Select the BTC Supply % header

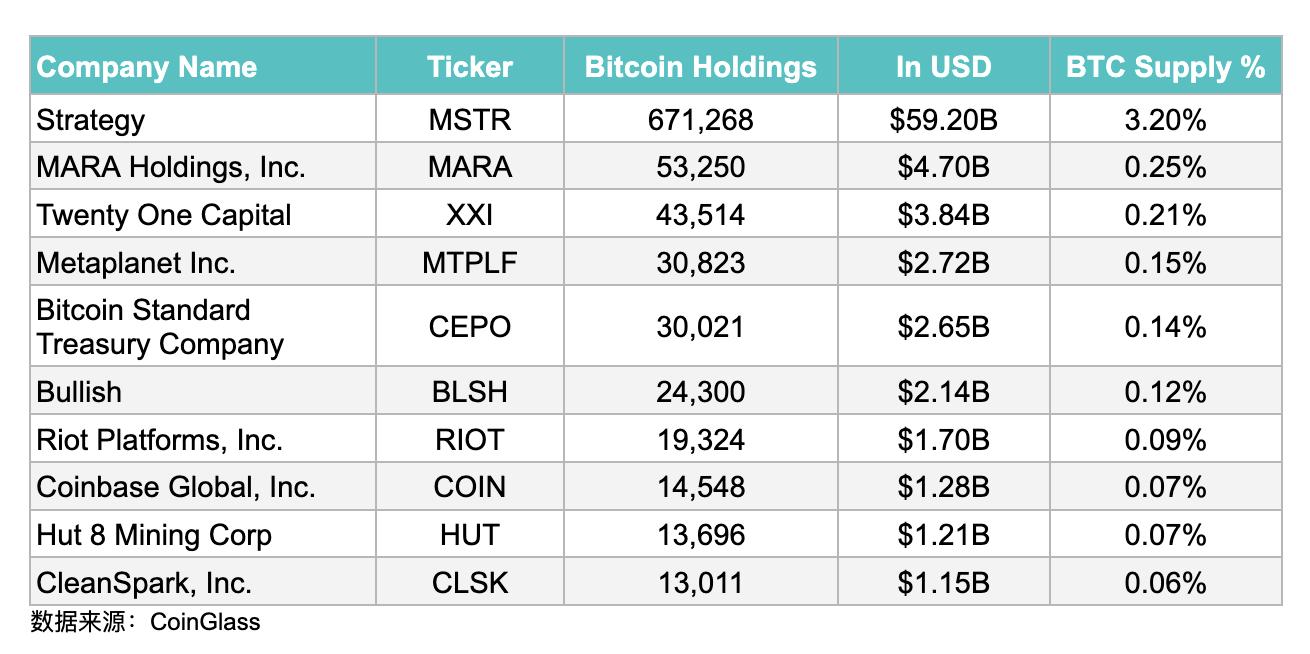[x=1165, y=67]
